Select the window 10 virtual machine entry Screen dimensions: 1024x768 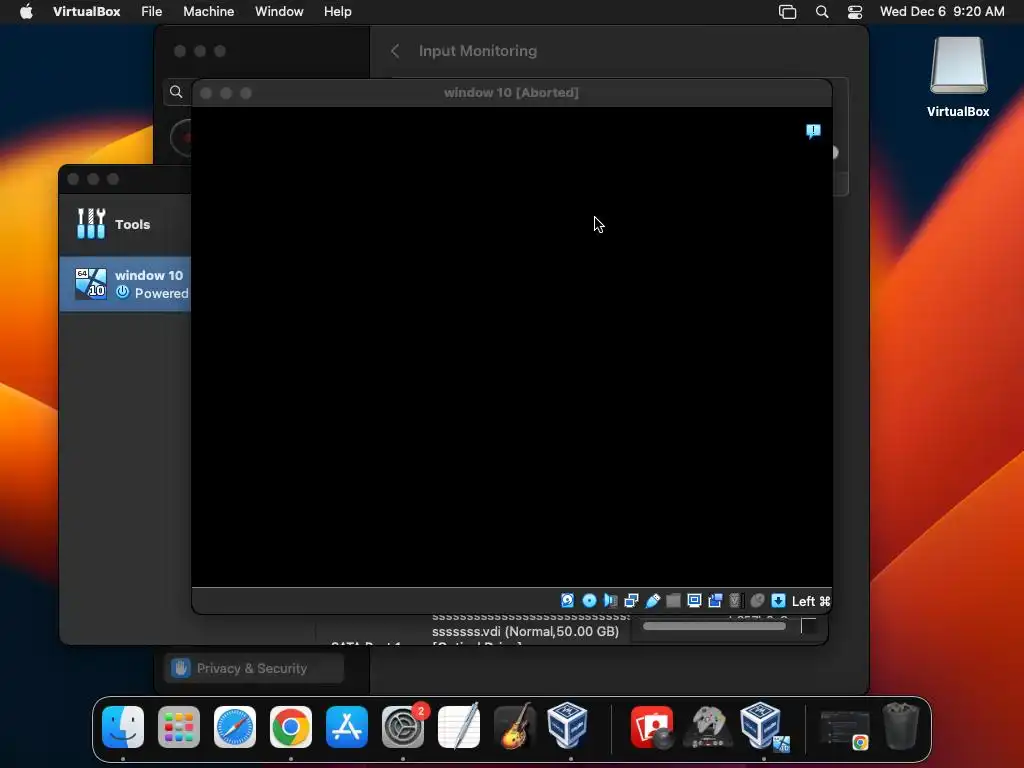pos(125,284)
